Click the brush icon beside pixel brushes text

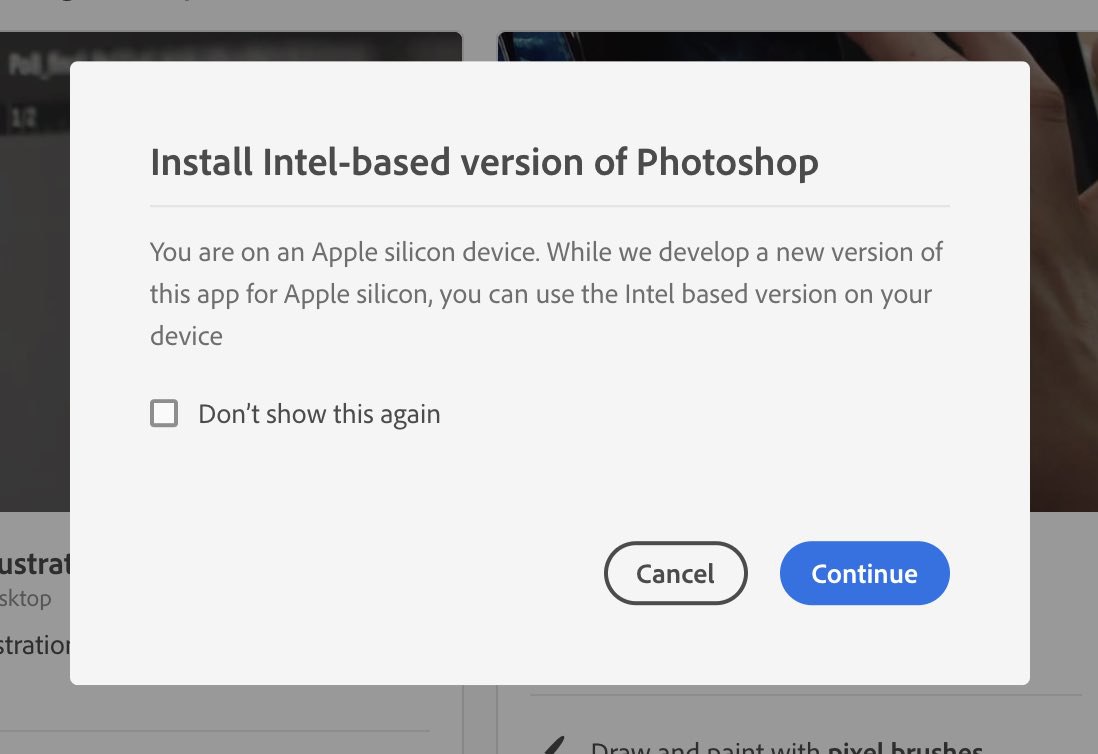click(x=554, y=746)
